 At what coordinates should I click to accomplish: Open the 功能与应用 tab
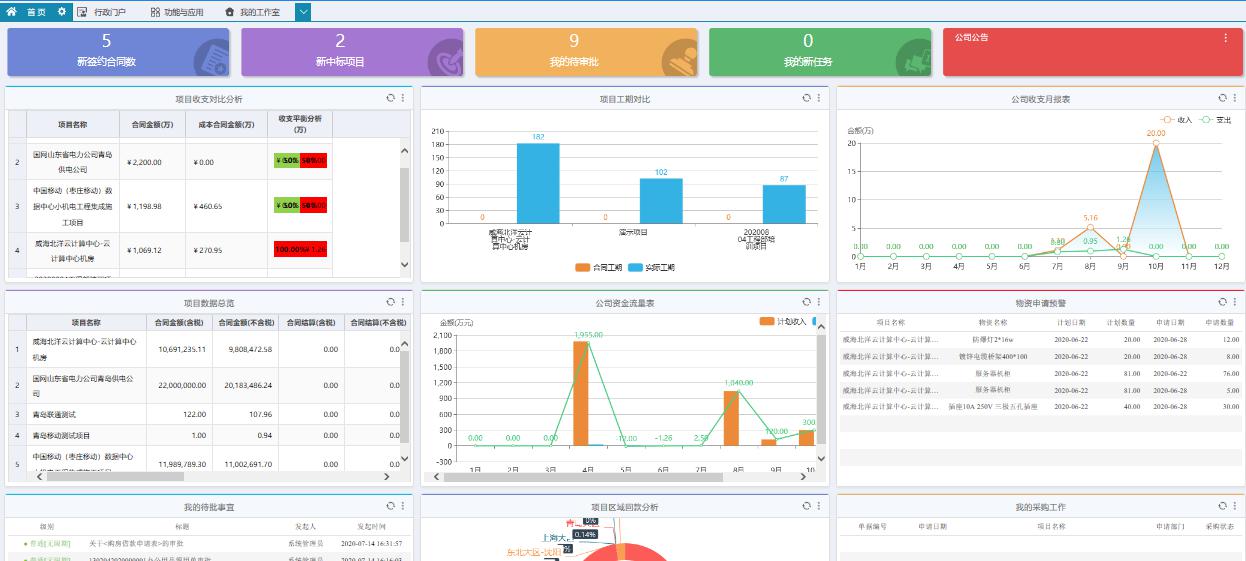coord(177,12)
